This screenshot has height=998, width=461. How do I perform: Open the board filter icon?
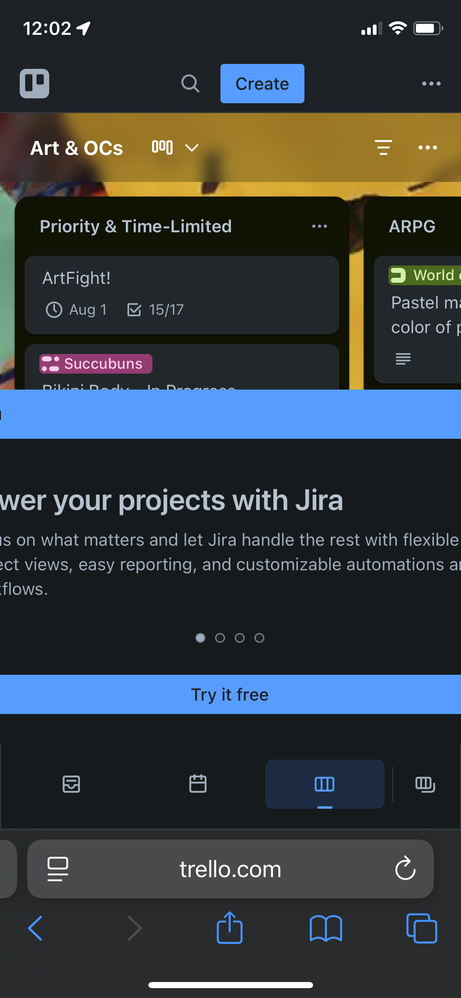tap(383, 148)
